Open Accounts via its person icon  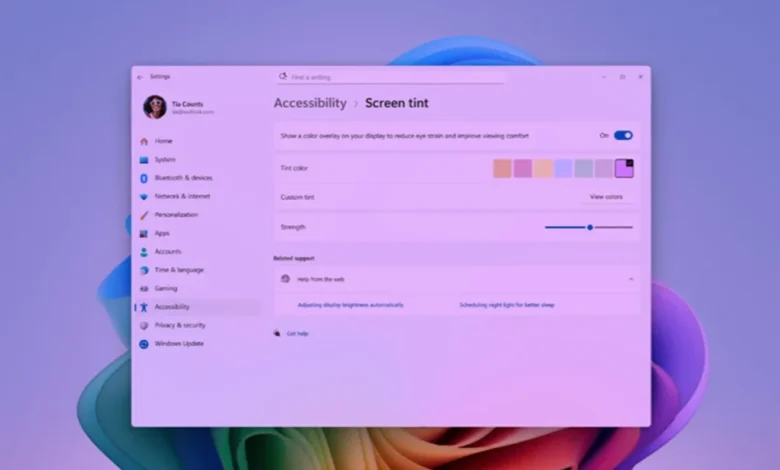point(144,252)
